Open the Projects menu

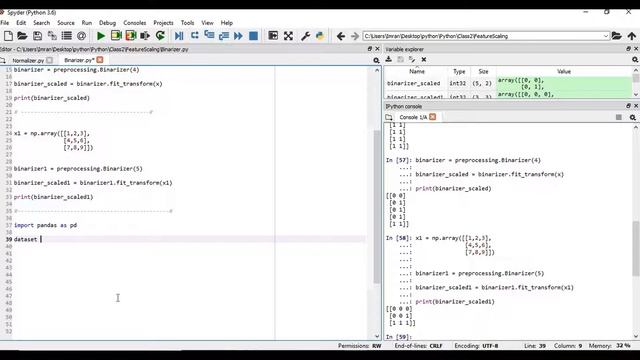(163, 23)
